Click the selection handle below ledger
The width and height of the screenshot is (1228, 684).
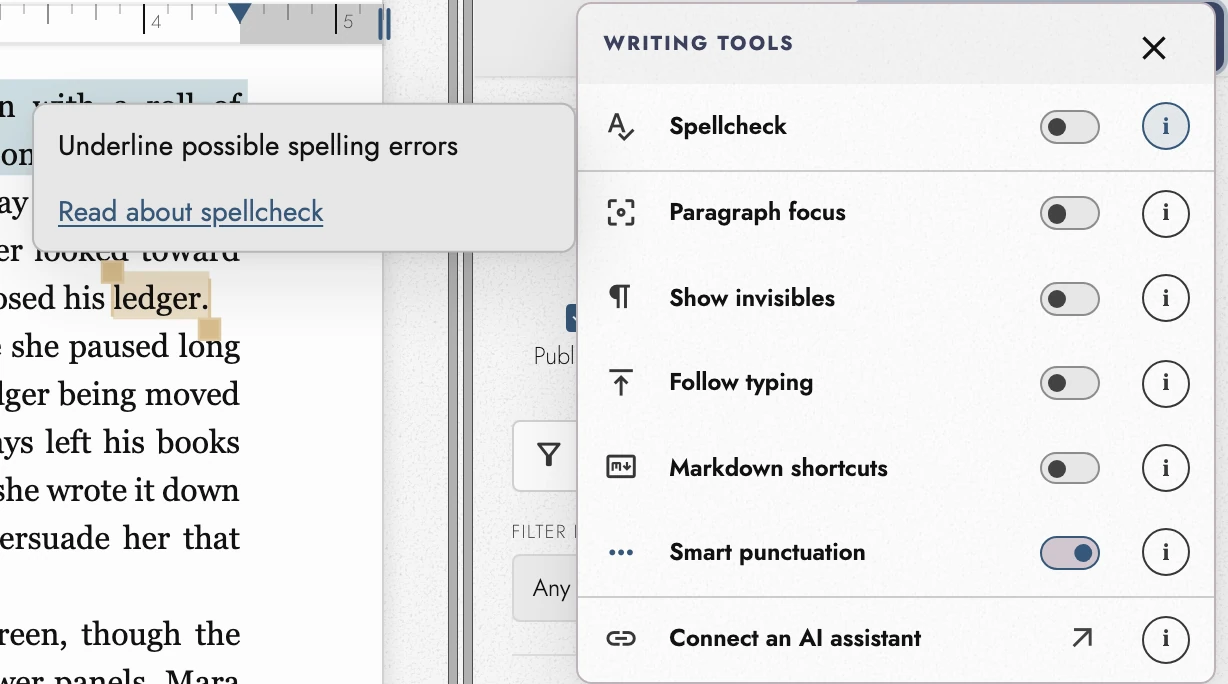point(209,329)
